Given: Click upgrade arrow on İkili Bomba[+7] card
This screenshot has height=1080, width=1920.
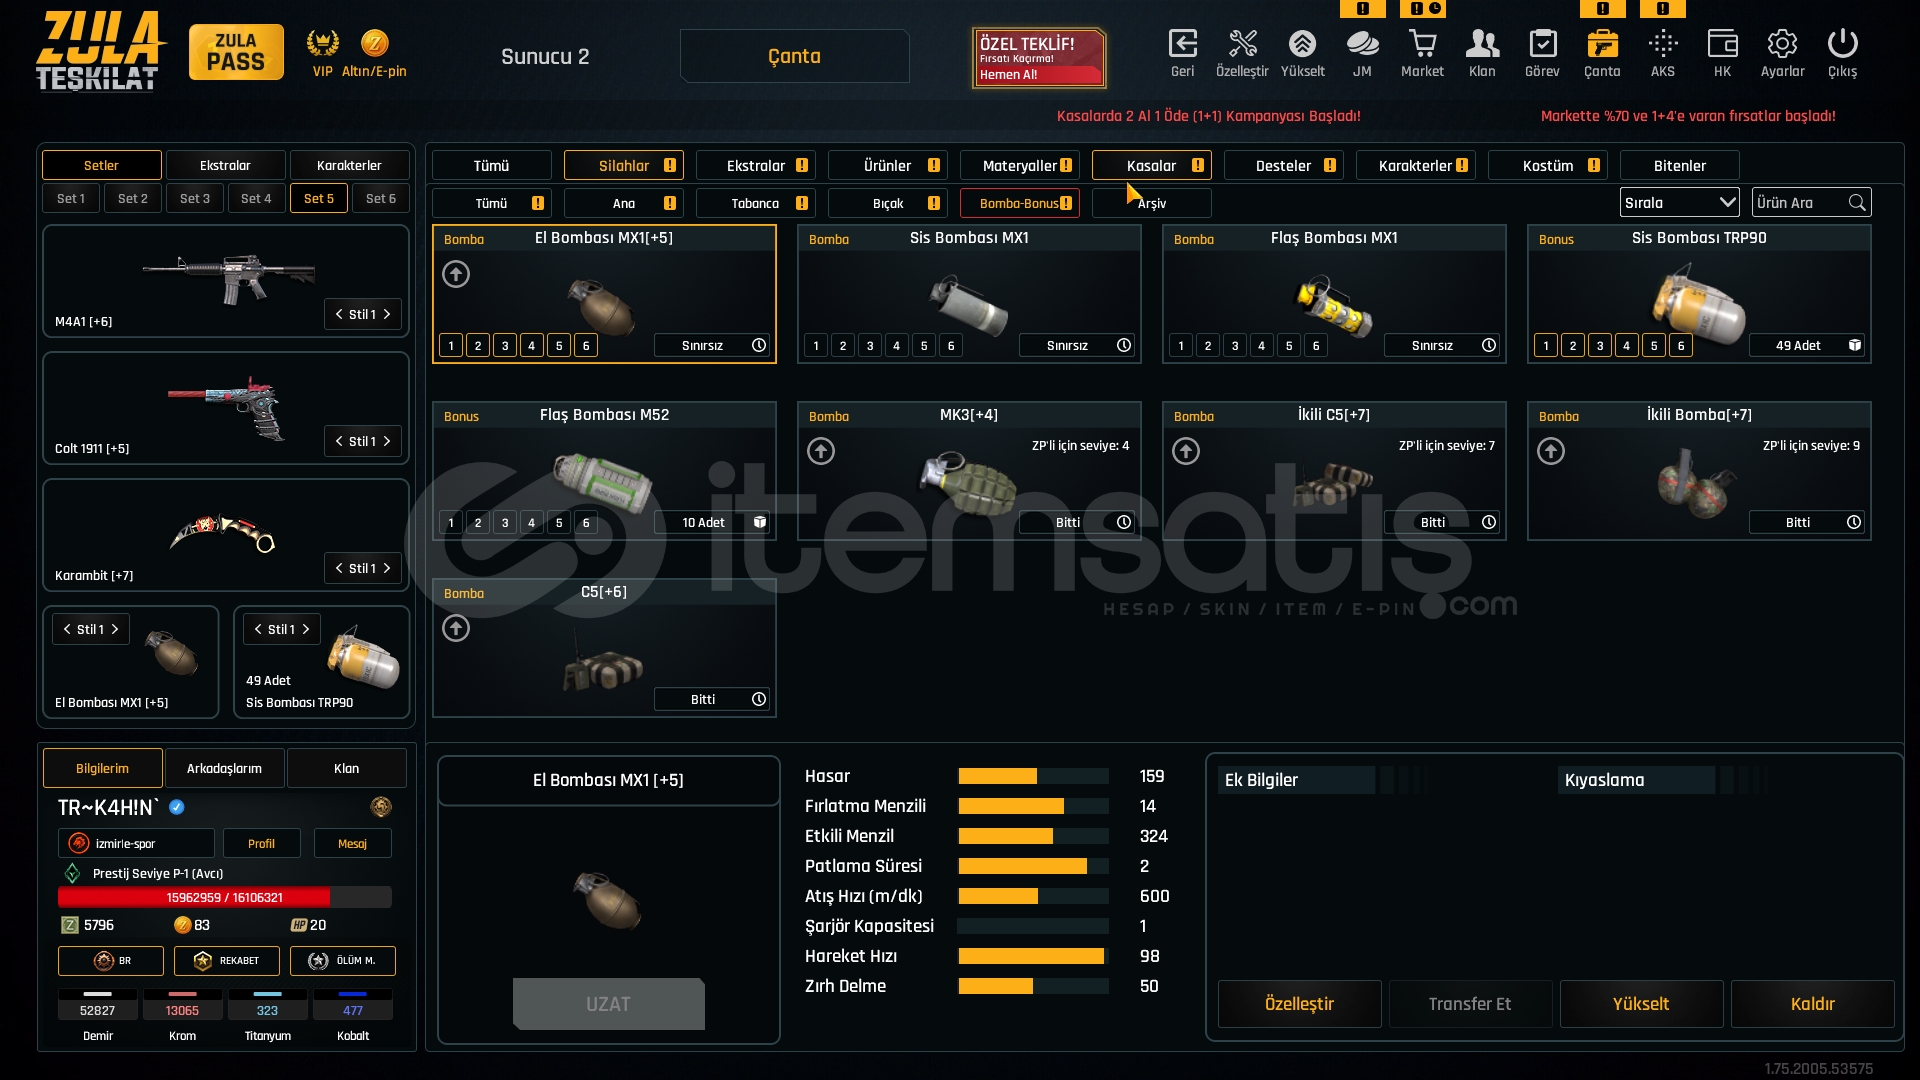Looking at the screenshot, I should tap(1551, 451).
